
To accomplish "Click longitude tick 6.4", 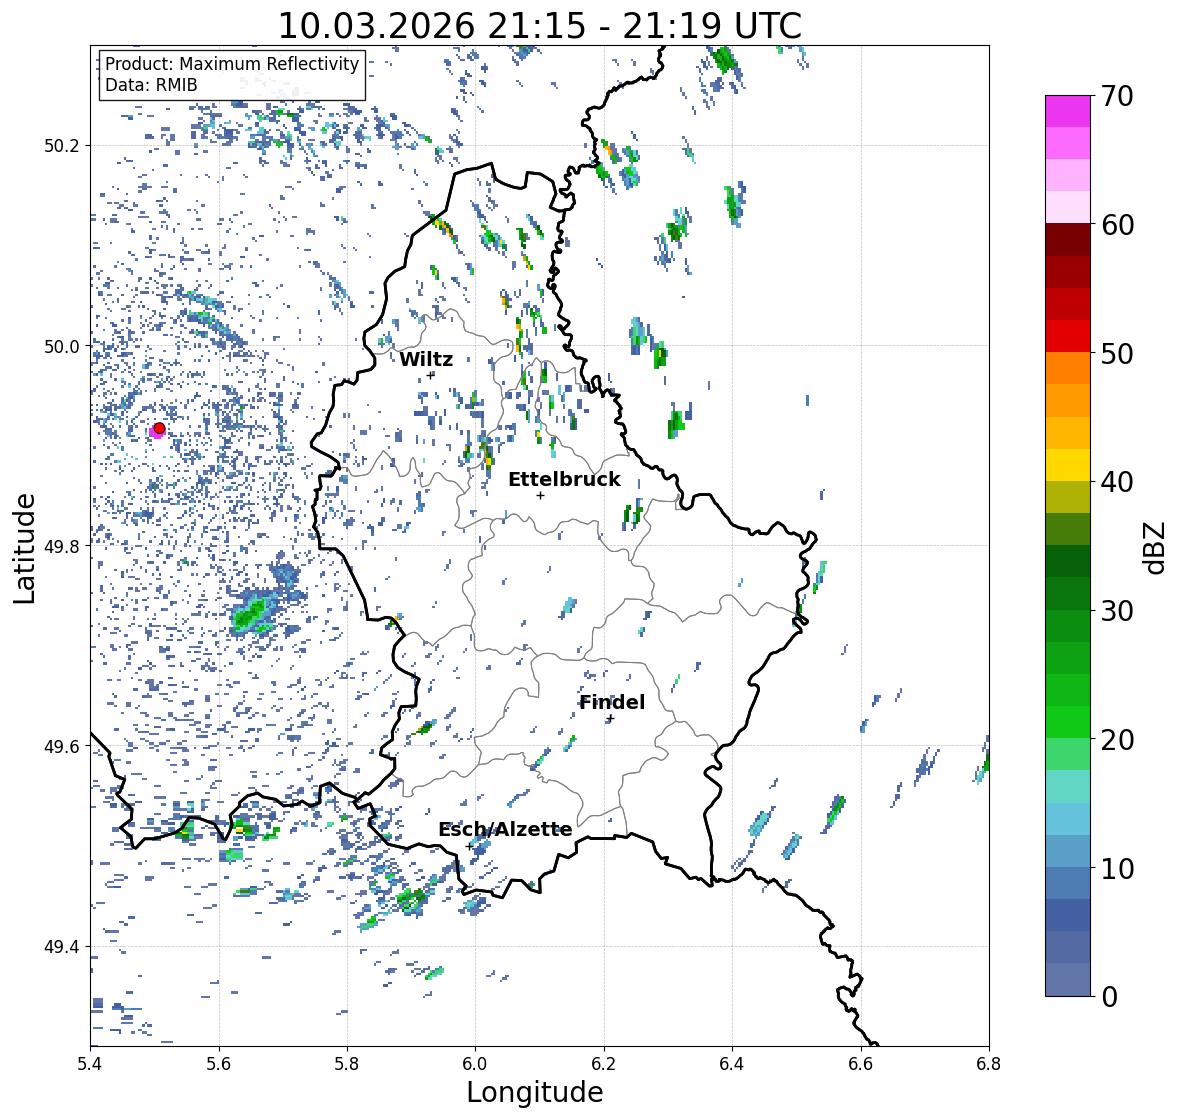I will pos(732,1063).
